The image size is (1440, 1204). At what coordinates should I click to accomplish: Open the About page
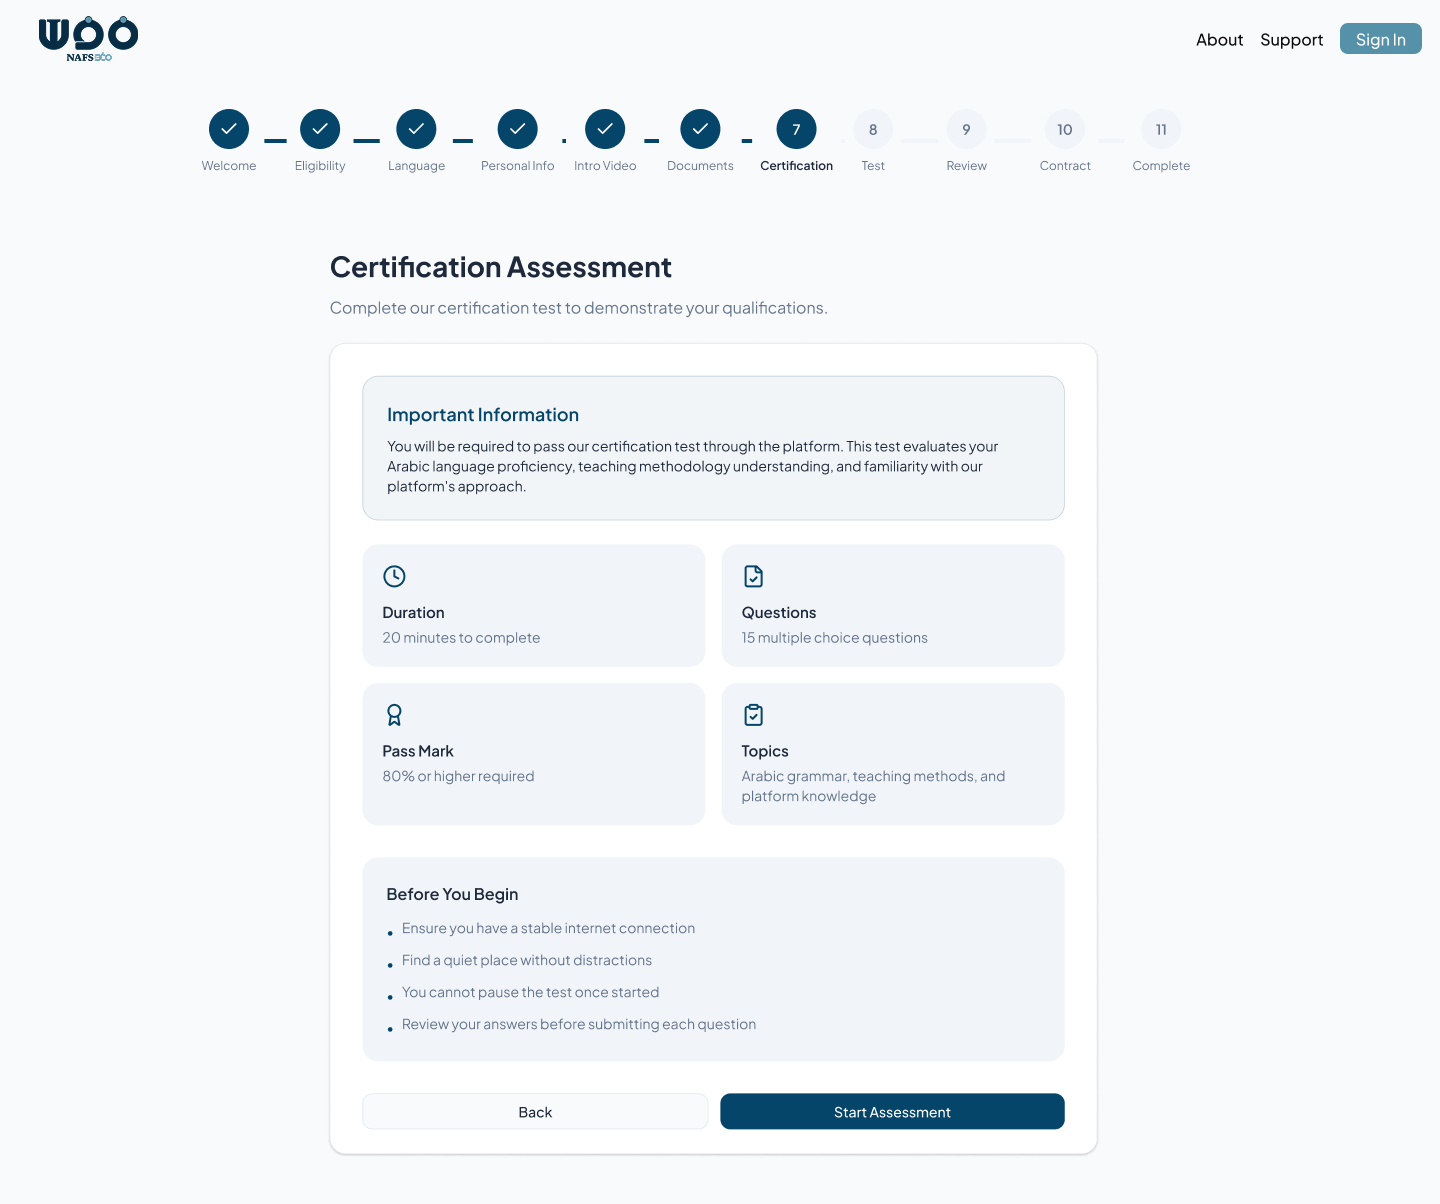pos(1219,39)
